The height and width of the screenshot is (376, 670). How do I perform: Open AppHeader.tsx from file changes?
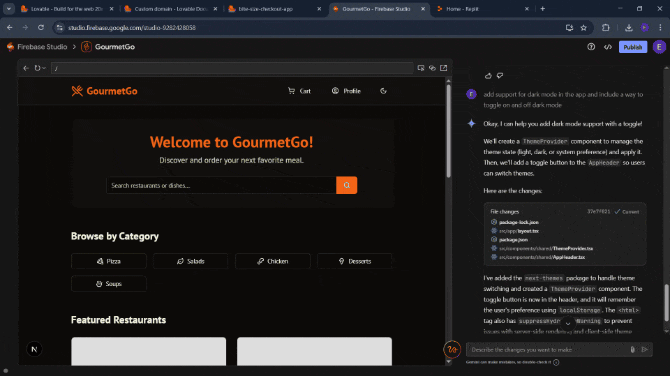coord(541,257)
